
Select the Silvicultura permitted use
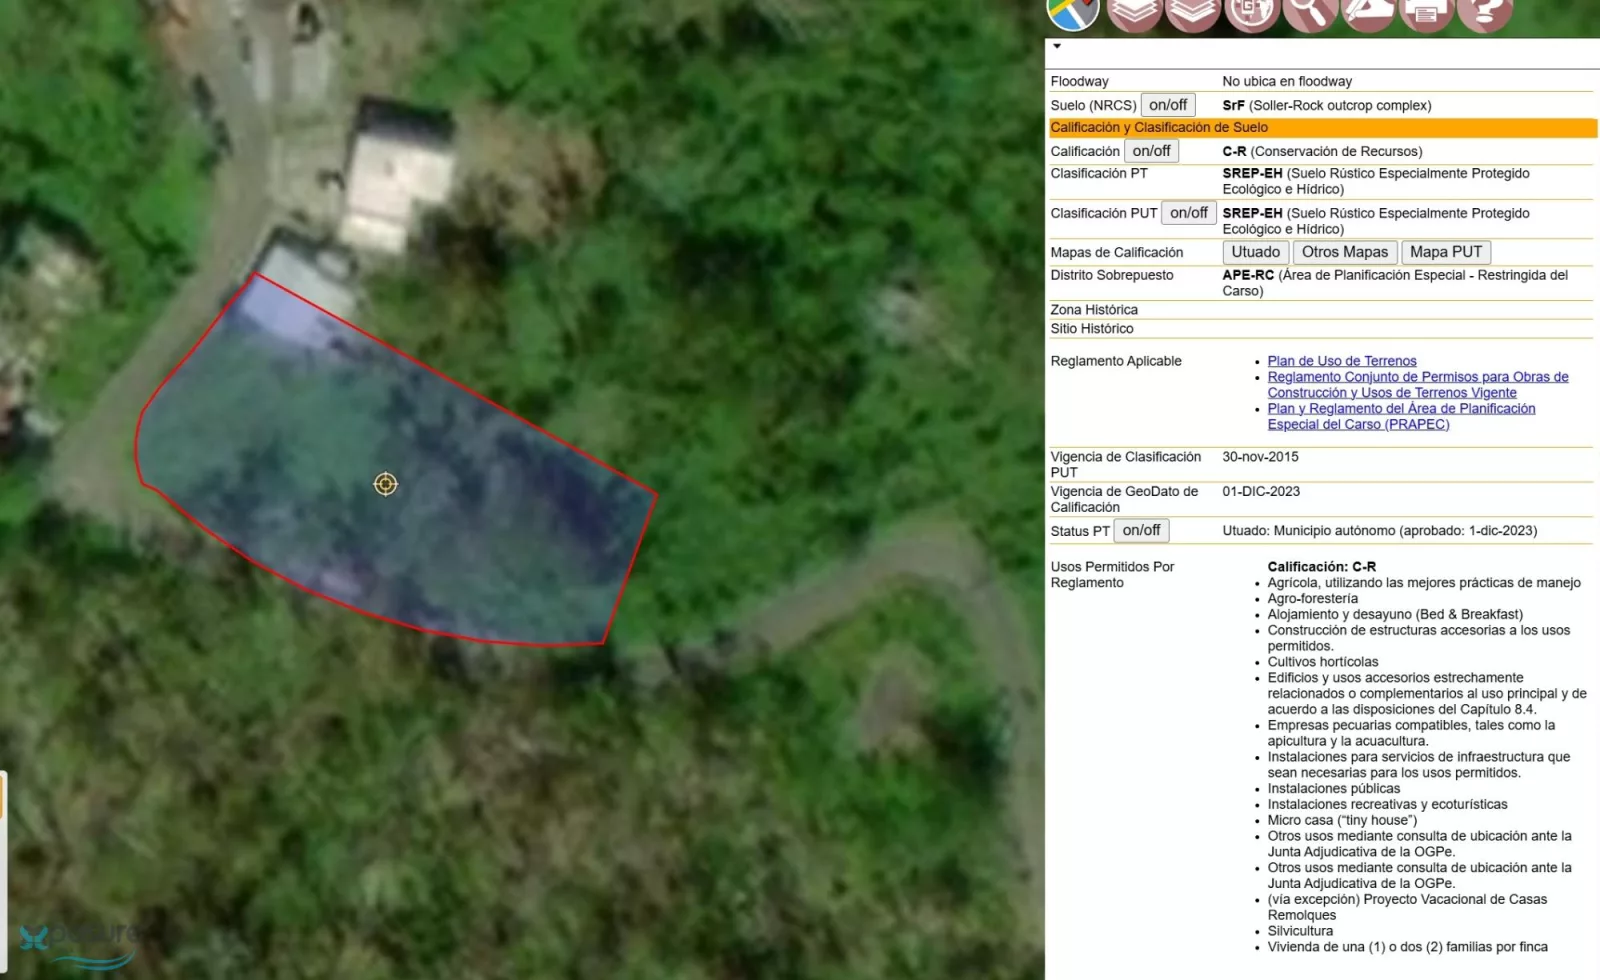click(1300, 931)
